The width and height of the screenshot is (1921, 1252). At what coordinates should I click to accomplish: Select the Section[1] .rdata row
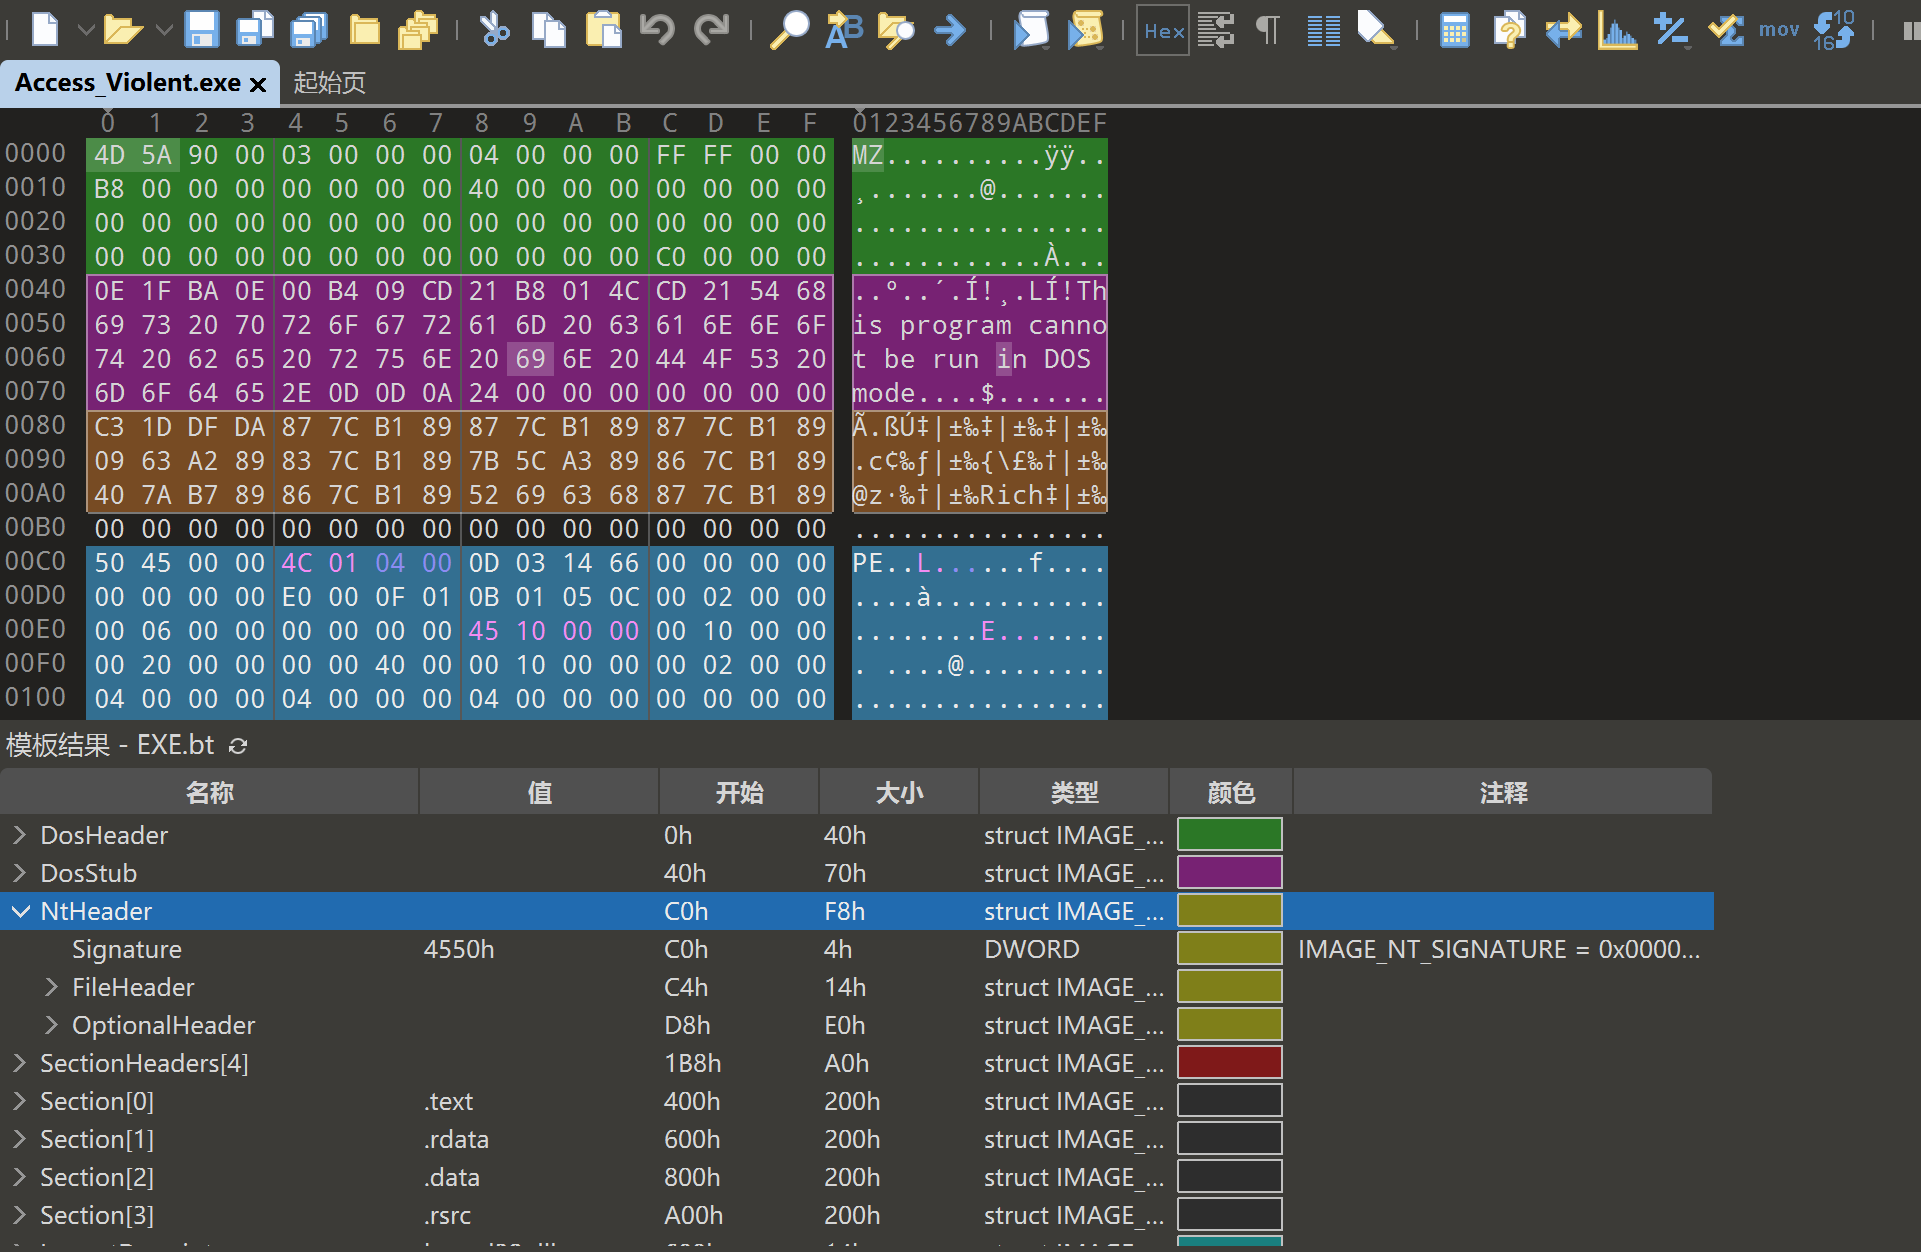[856, 1139]
